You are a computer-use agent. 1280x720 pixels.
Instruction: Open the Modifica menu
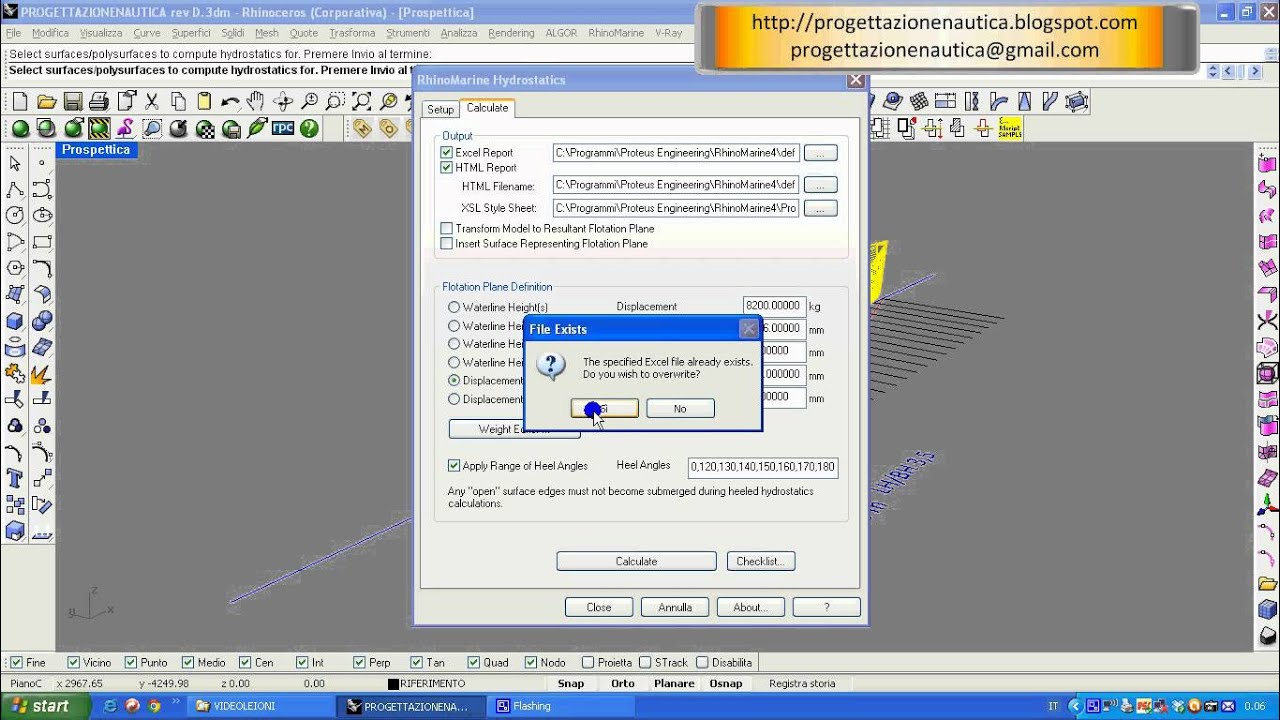(50, 33)
